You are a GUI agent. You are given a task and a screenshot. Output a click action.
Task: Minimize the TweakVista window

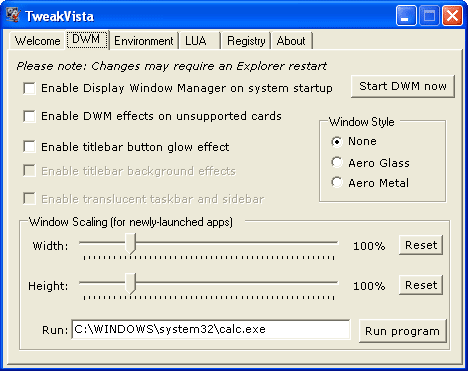406,16
